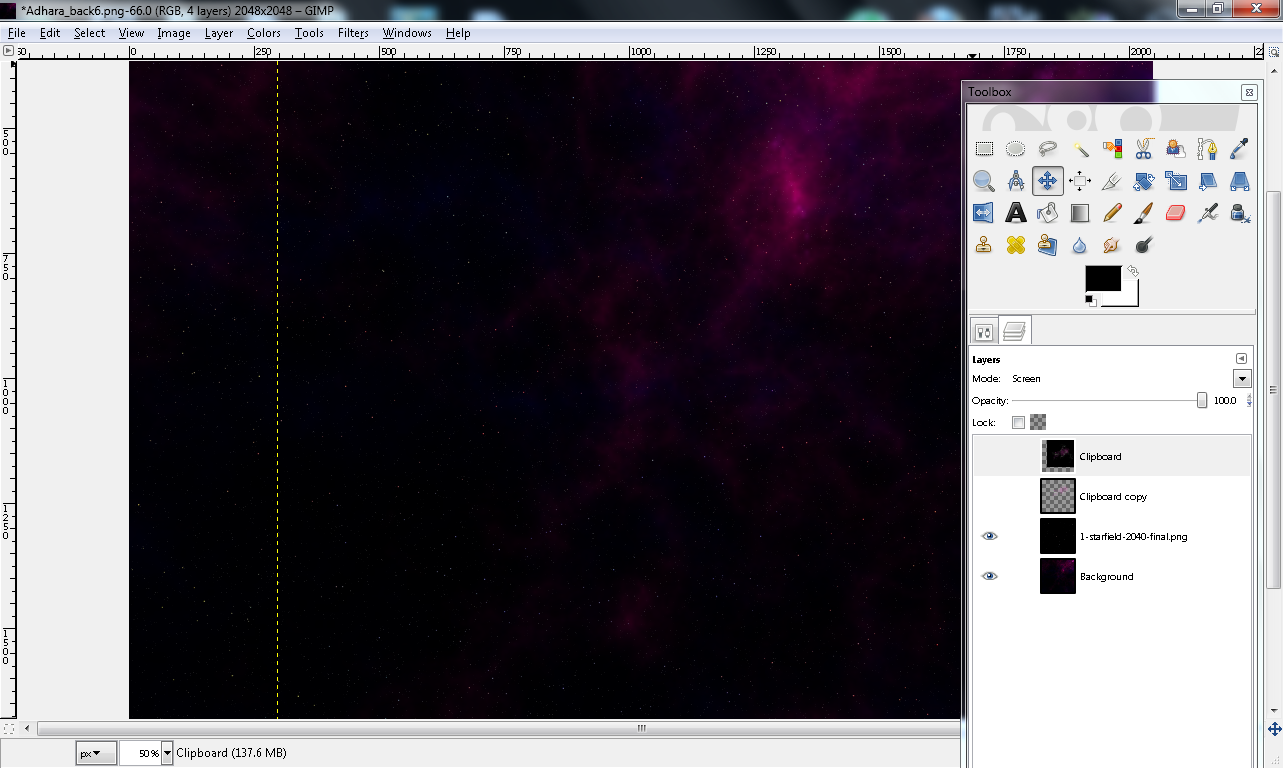
Task: Open the File menu
Action: pyautogui.click(x=16, y=33)
